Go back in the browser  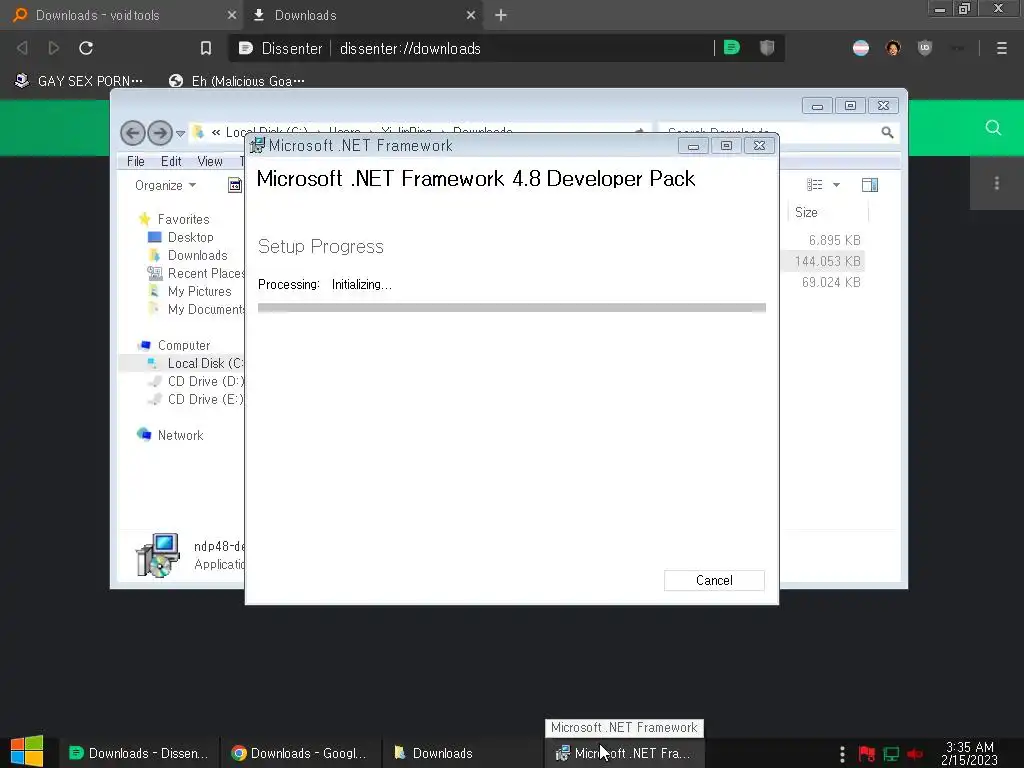click(x=22, y=48)
